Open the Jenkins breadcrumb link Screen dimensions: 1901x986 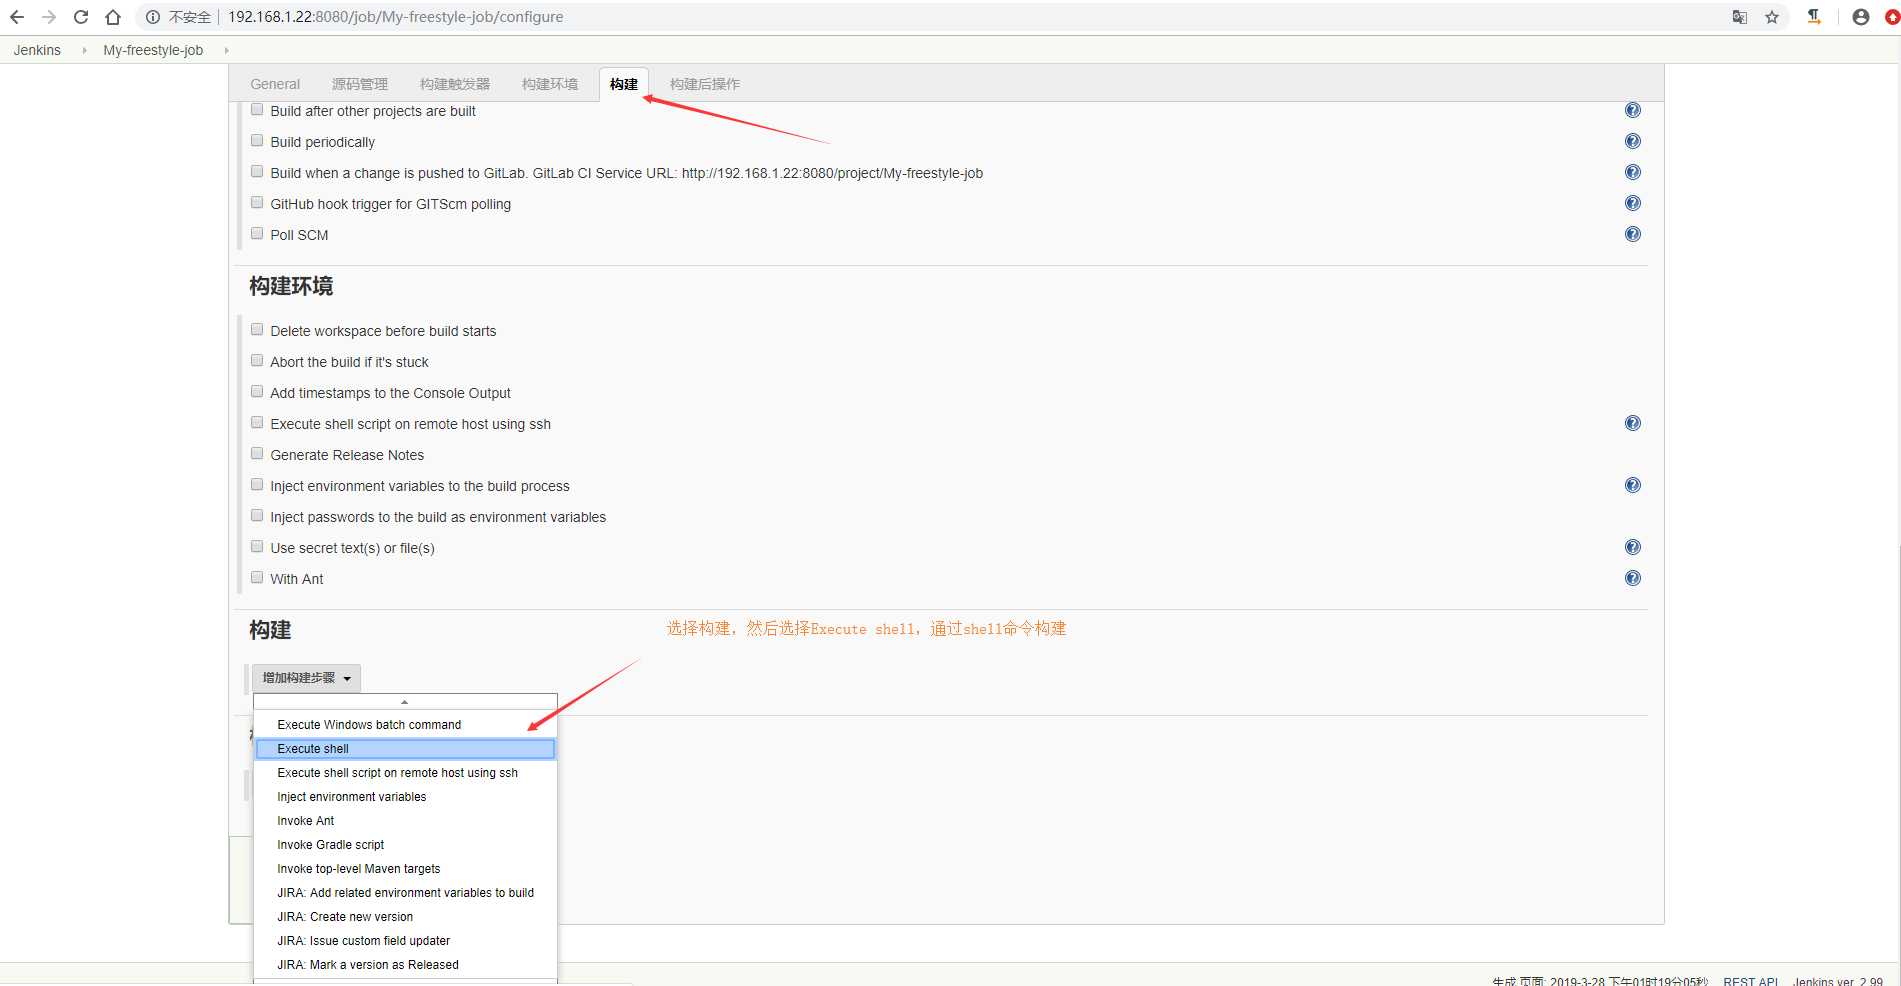click(x=37, y=50)
